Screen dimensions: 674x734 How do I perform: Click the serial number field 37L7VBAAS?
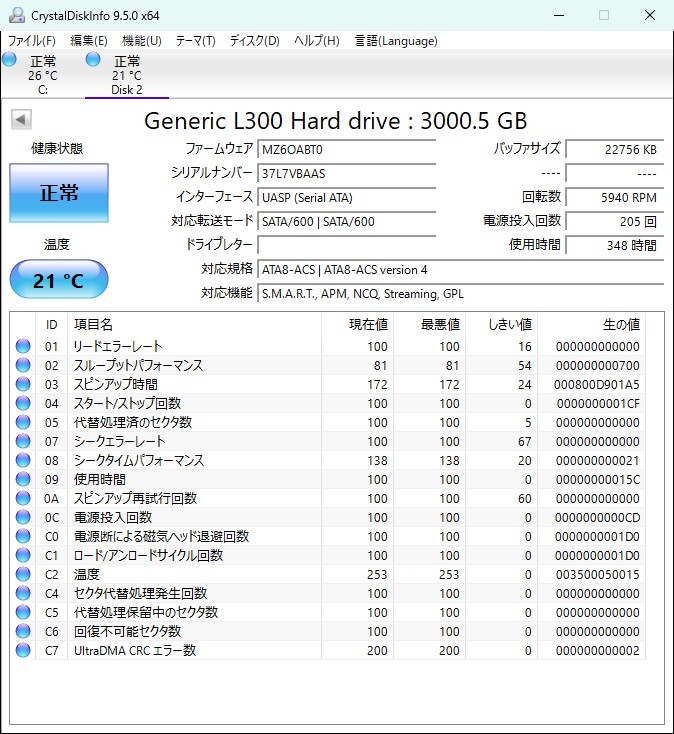(x=346, y=174)
